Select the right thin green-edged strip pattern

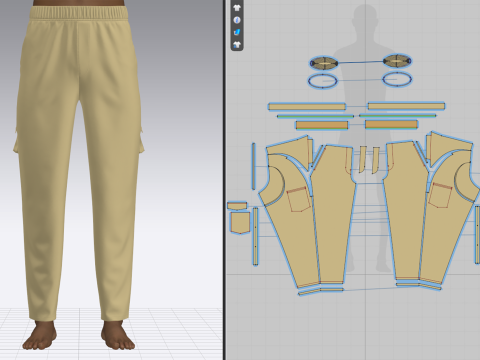point(398,116)
